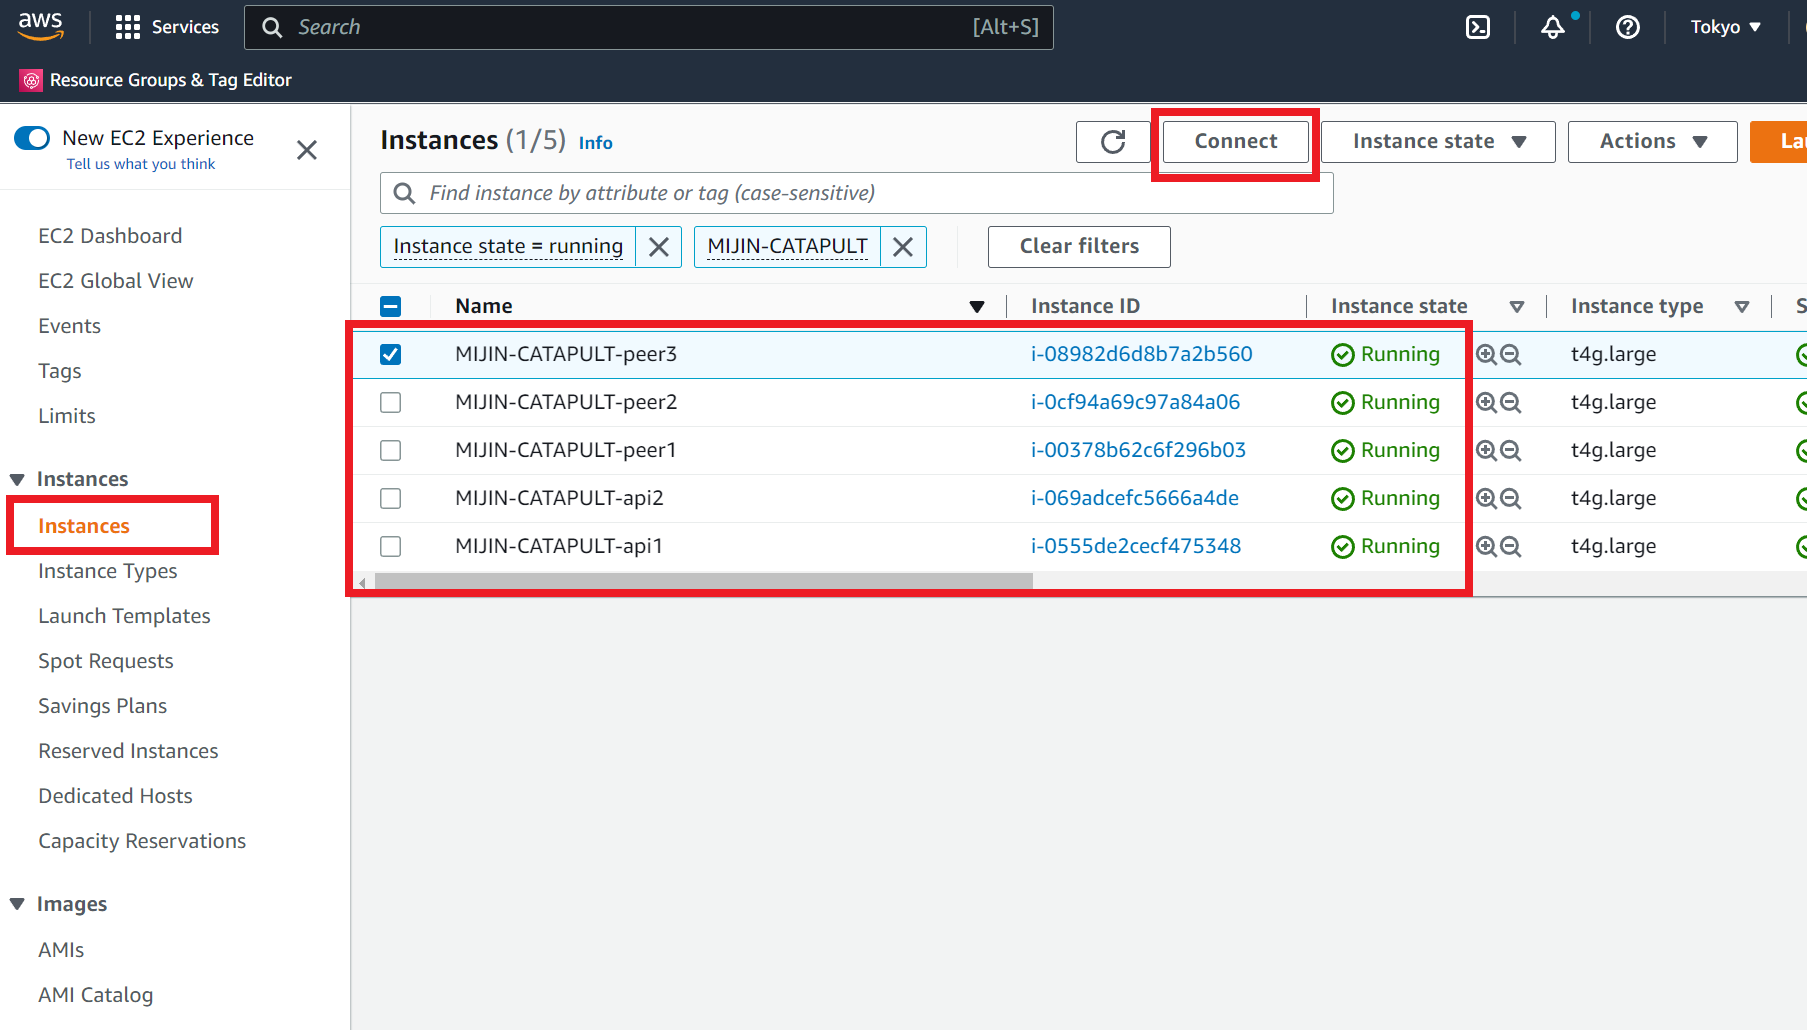Open instance i-0555de2cecf475348
Image resolution: width=1807 pixels, height=1030 pixels.
1136,546
